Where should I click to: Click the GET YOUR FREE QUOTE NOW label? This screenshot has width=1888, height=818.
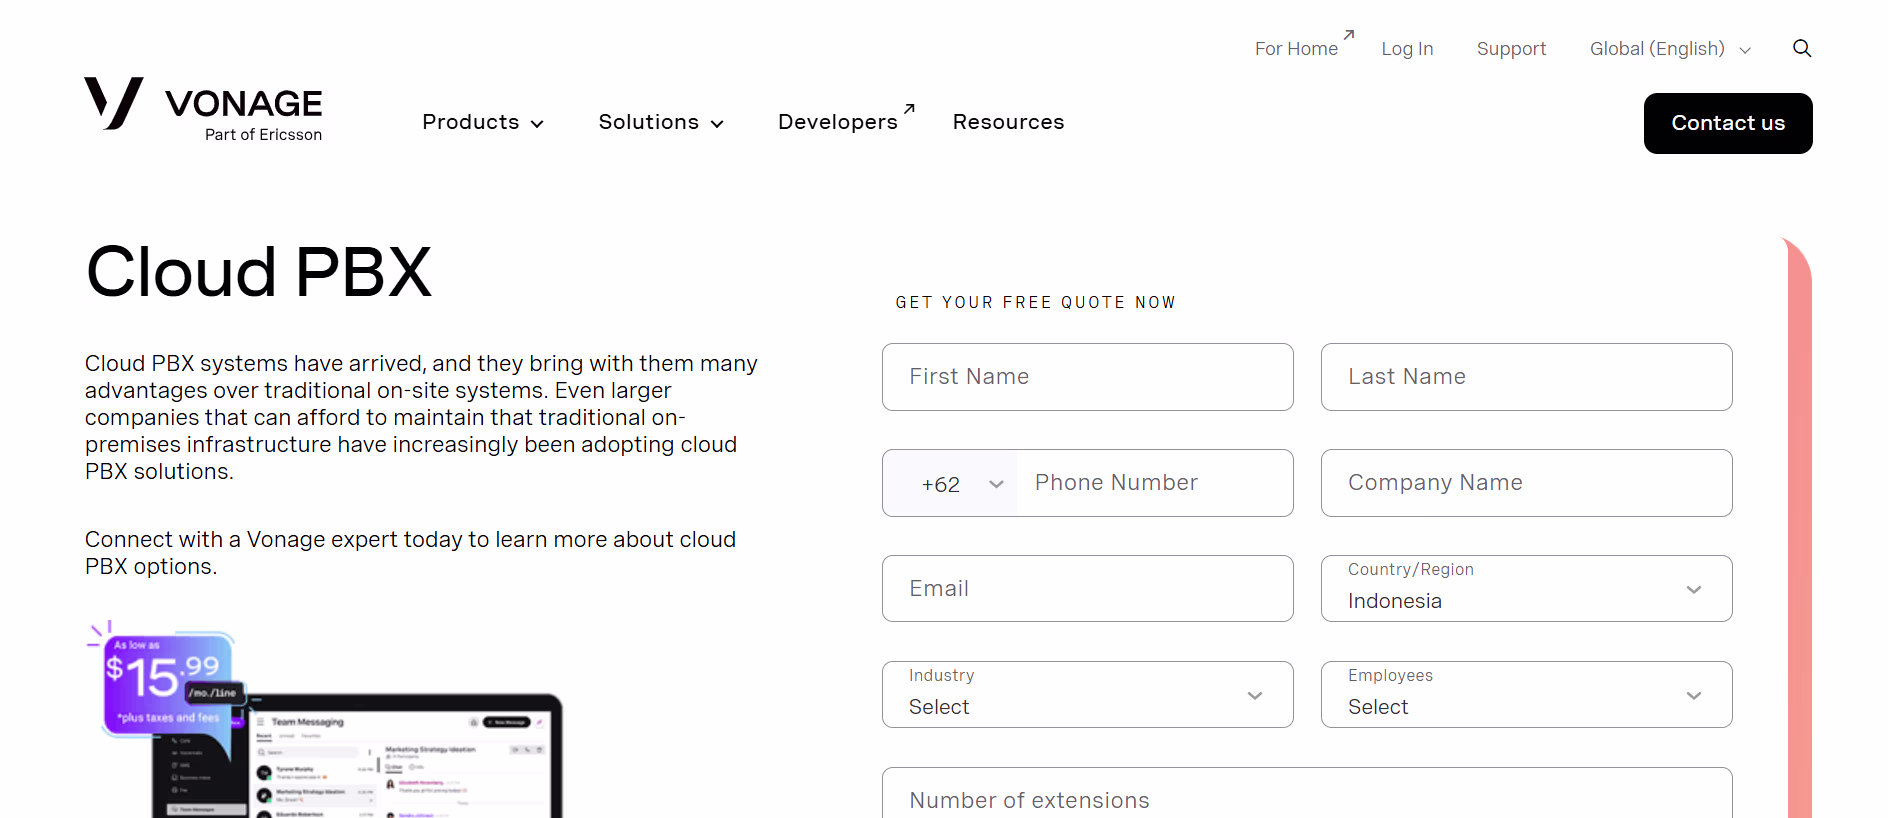pos(1036,302)
